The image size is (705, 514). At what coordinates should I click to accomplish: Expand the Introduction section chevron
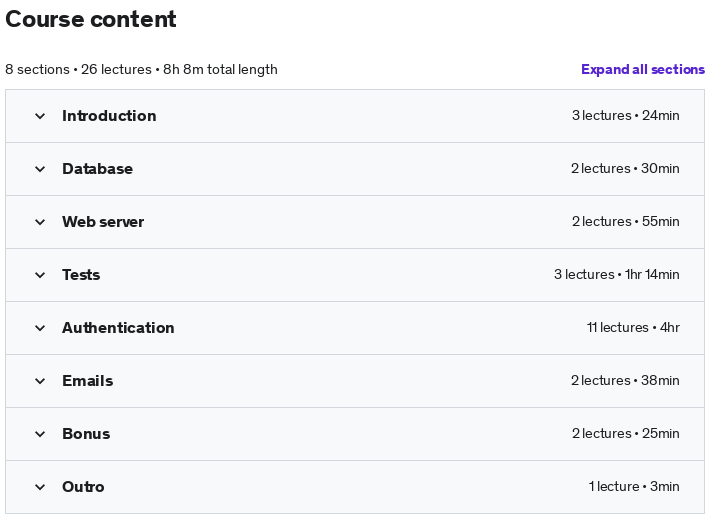pyautogui.click(x=40, y=116)
